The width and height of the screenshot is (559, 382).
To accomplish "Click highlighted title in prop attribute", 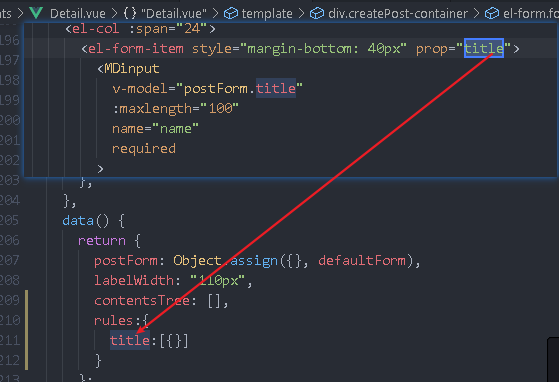I will [x=483, y=48].
